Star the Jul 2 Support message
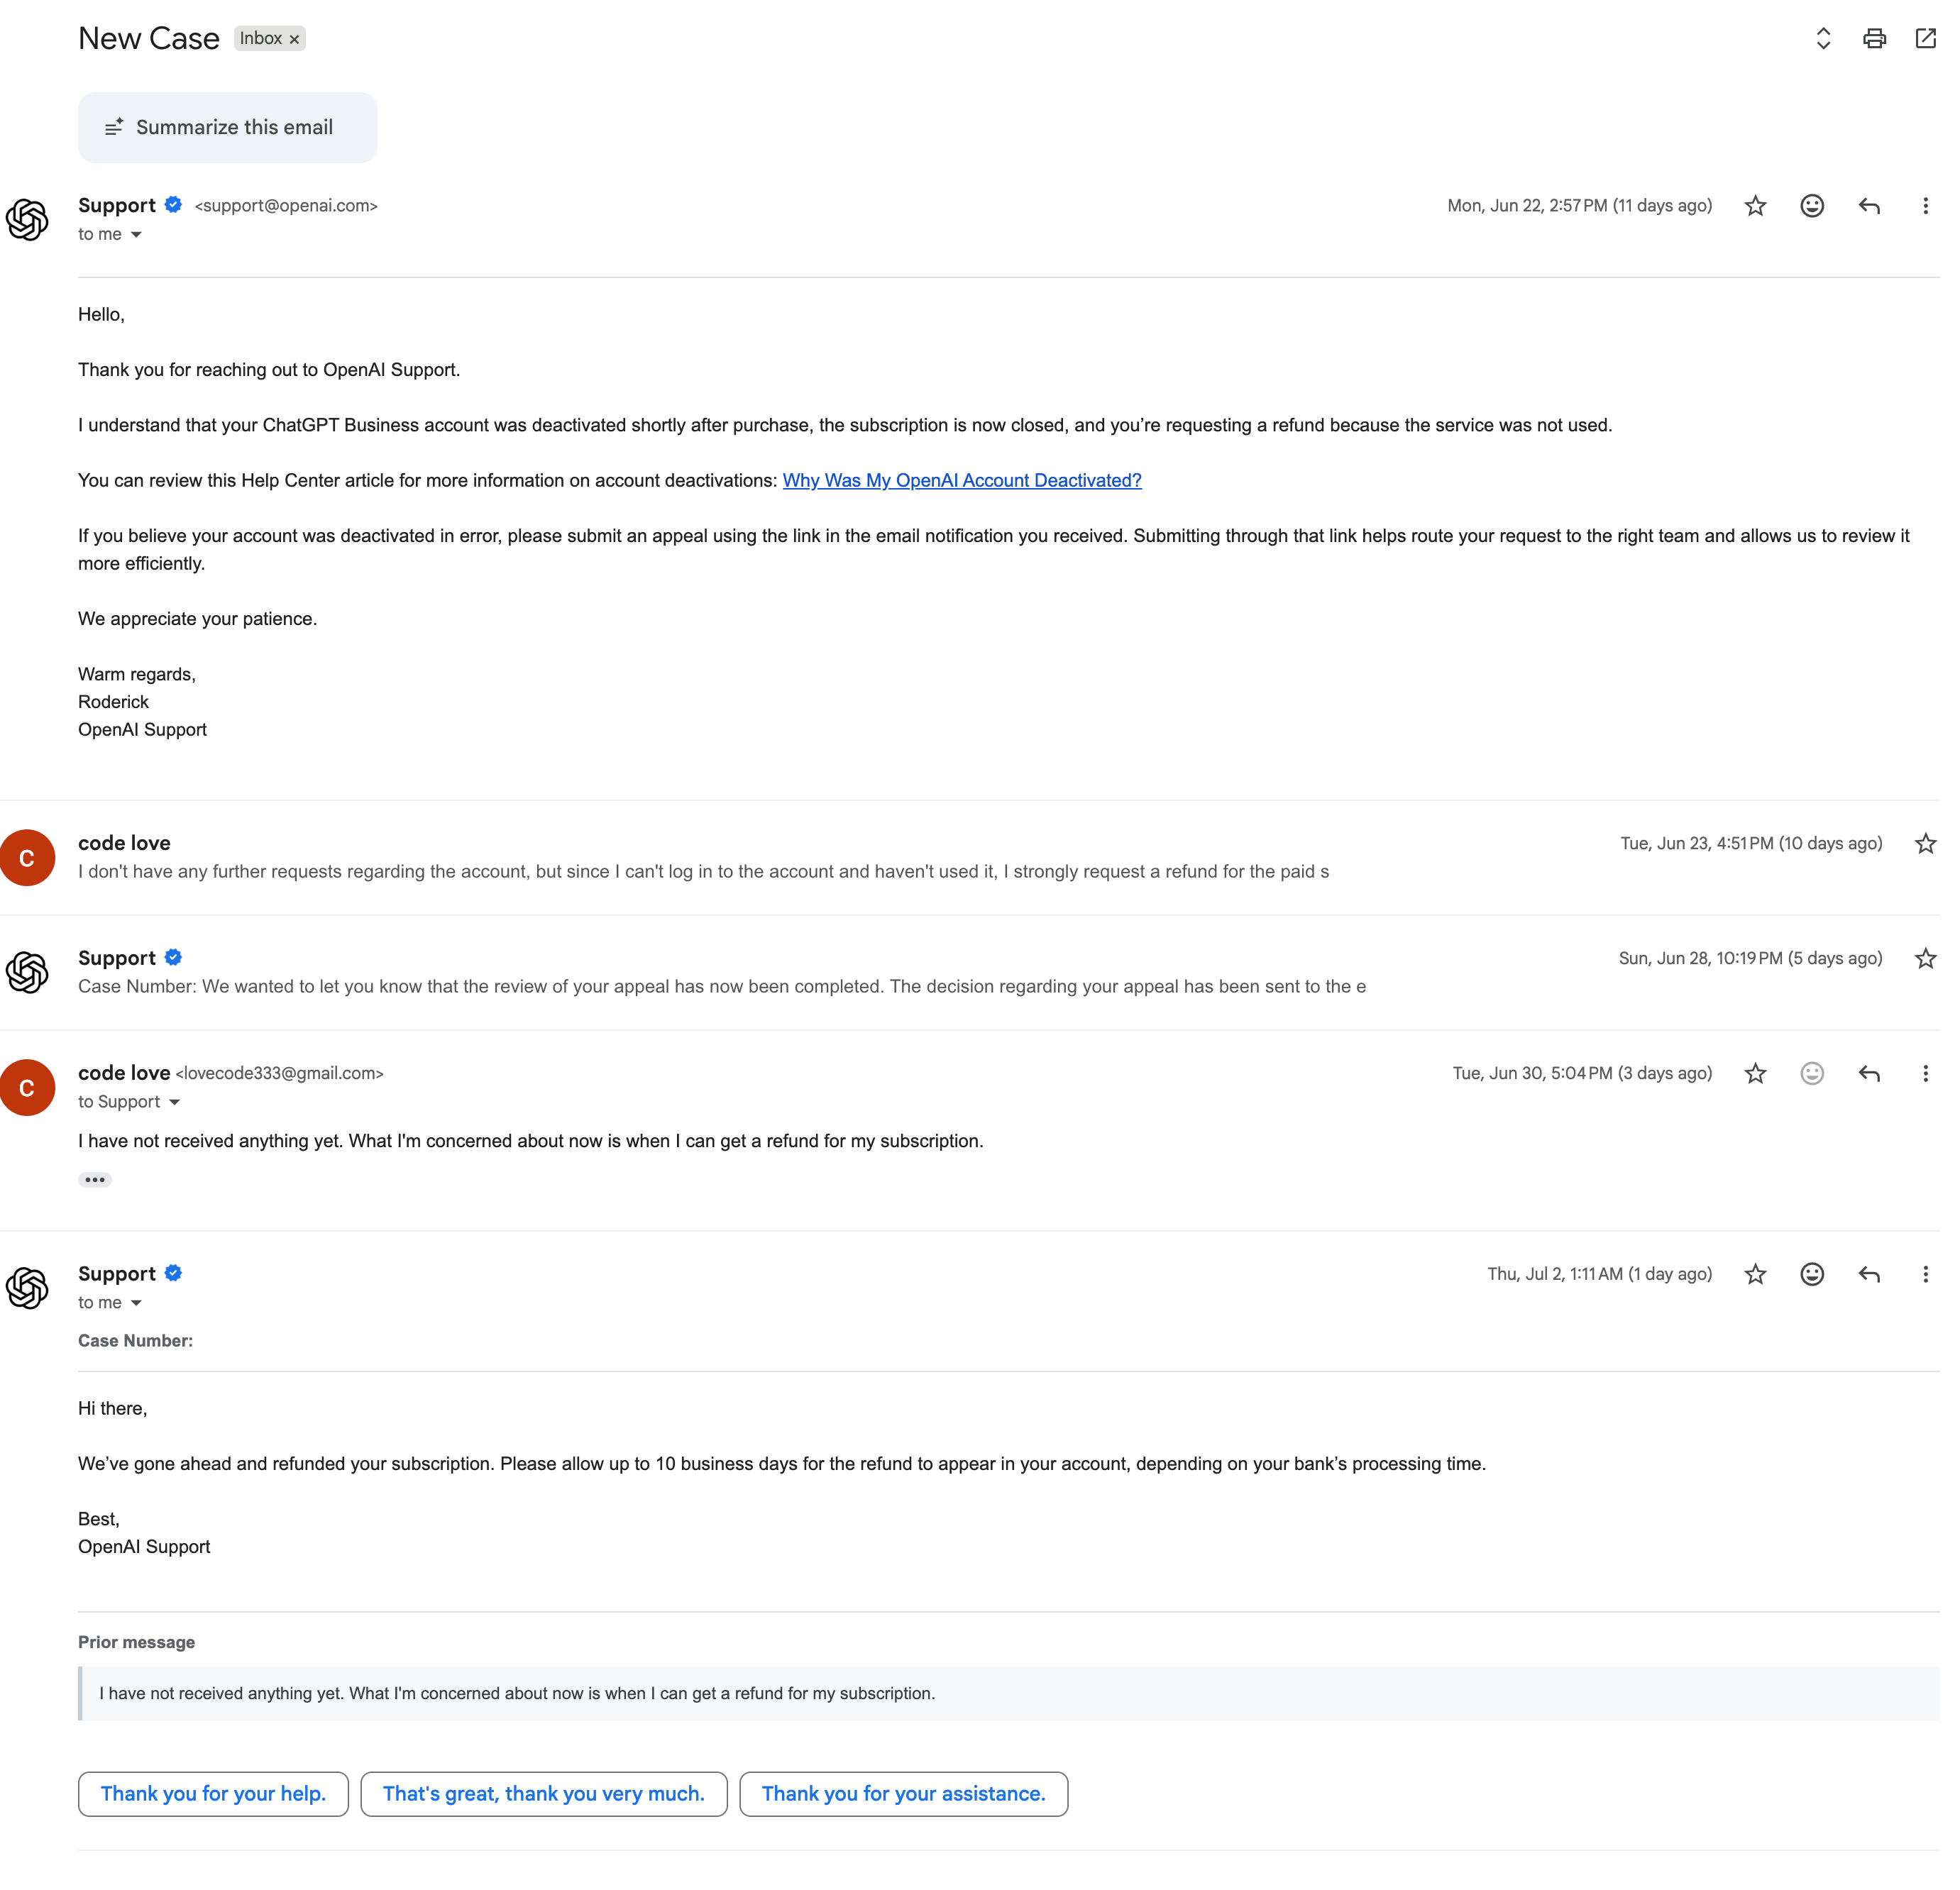This screenshot has height=1890, width=1960. click(1755, 1274)
